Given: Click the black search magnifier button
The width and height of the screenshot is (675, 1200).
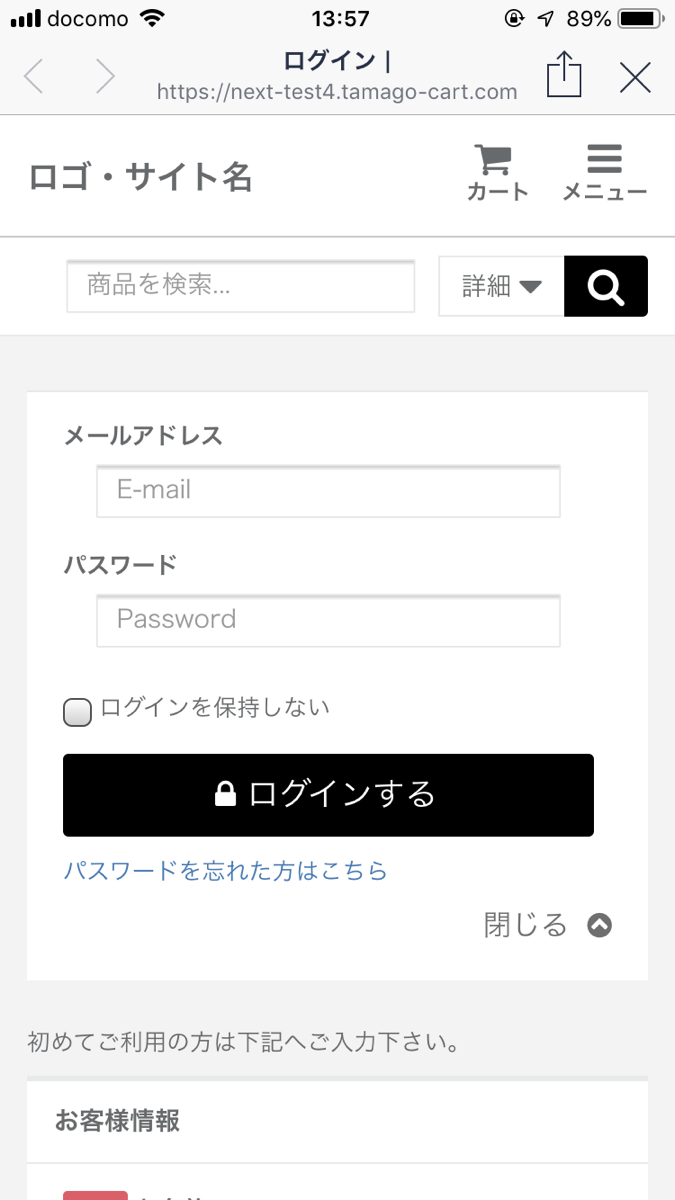Looking at the screenshot, I should coord(605,287).
